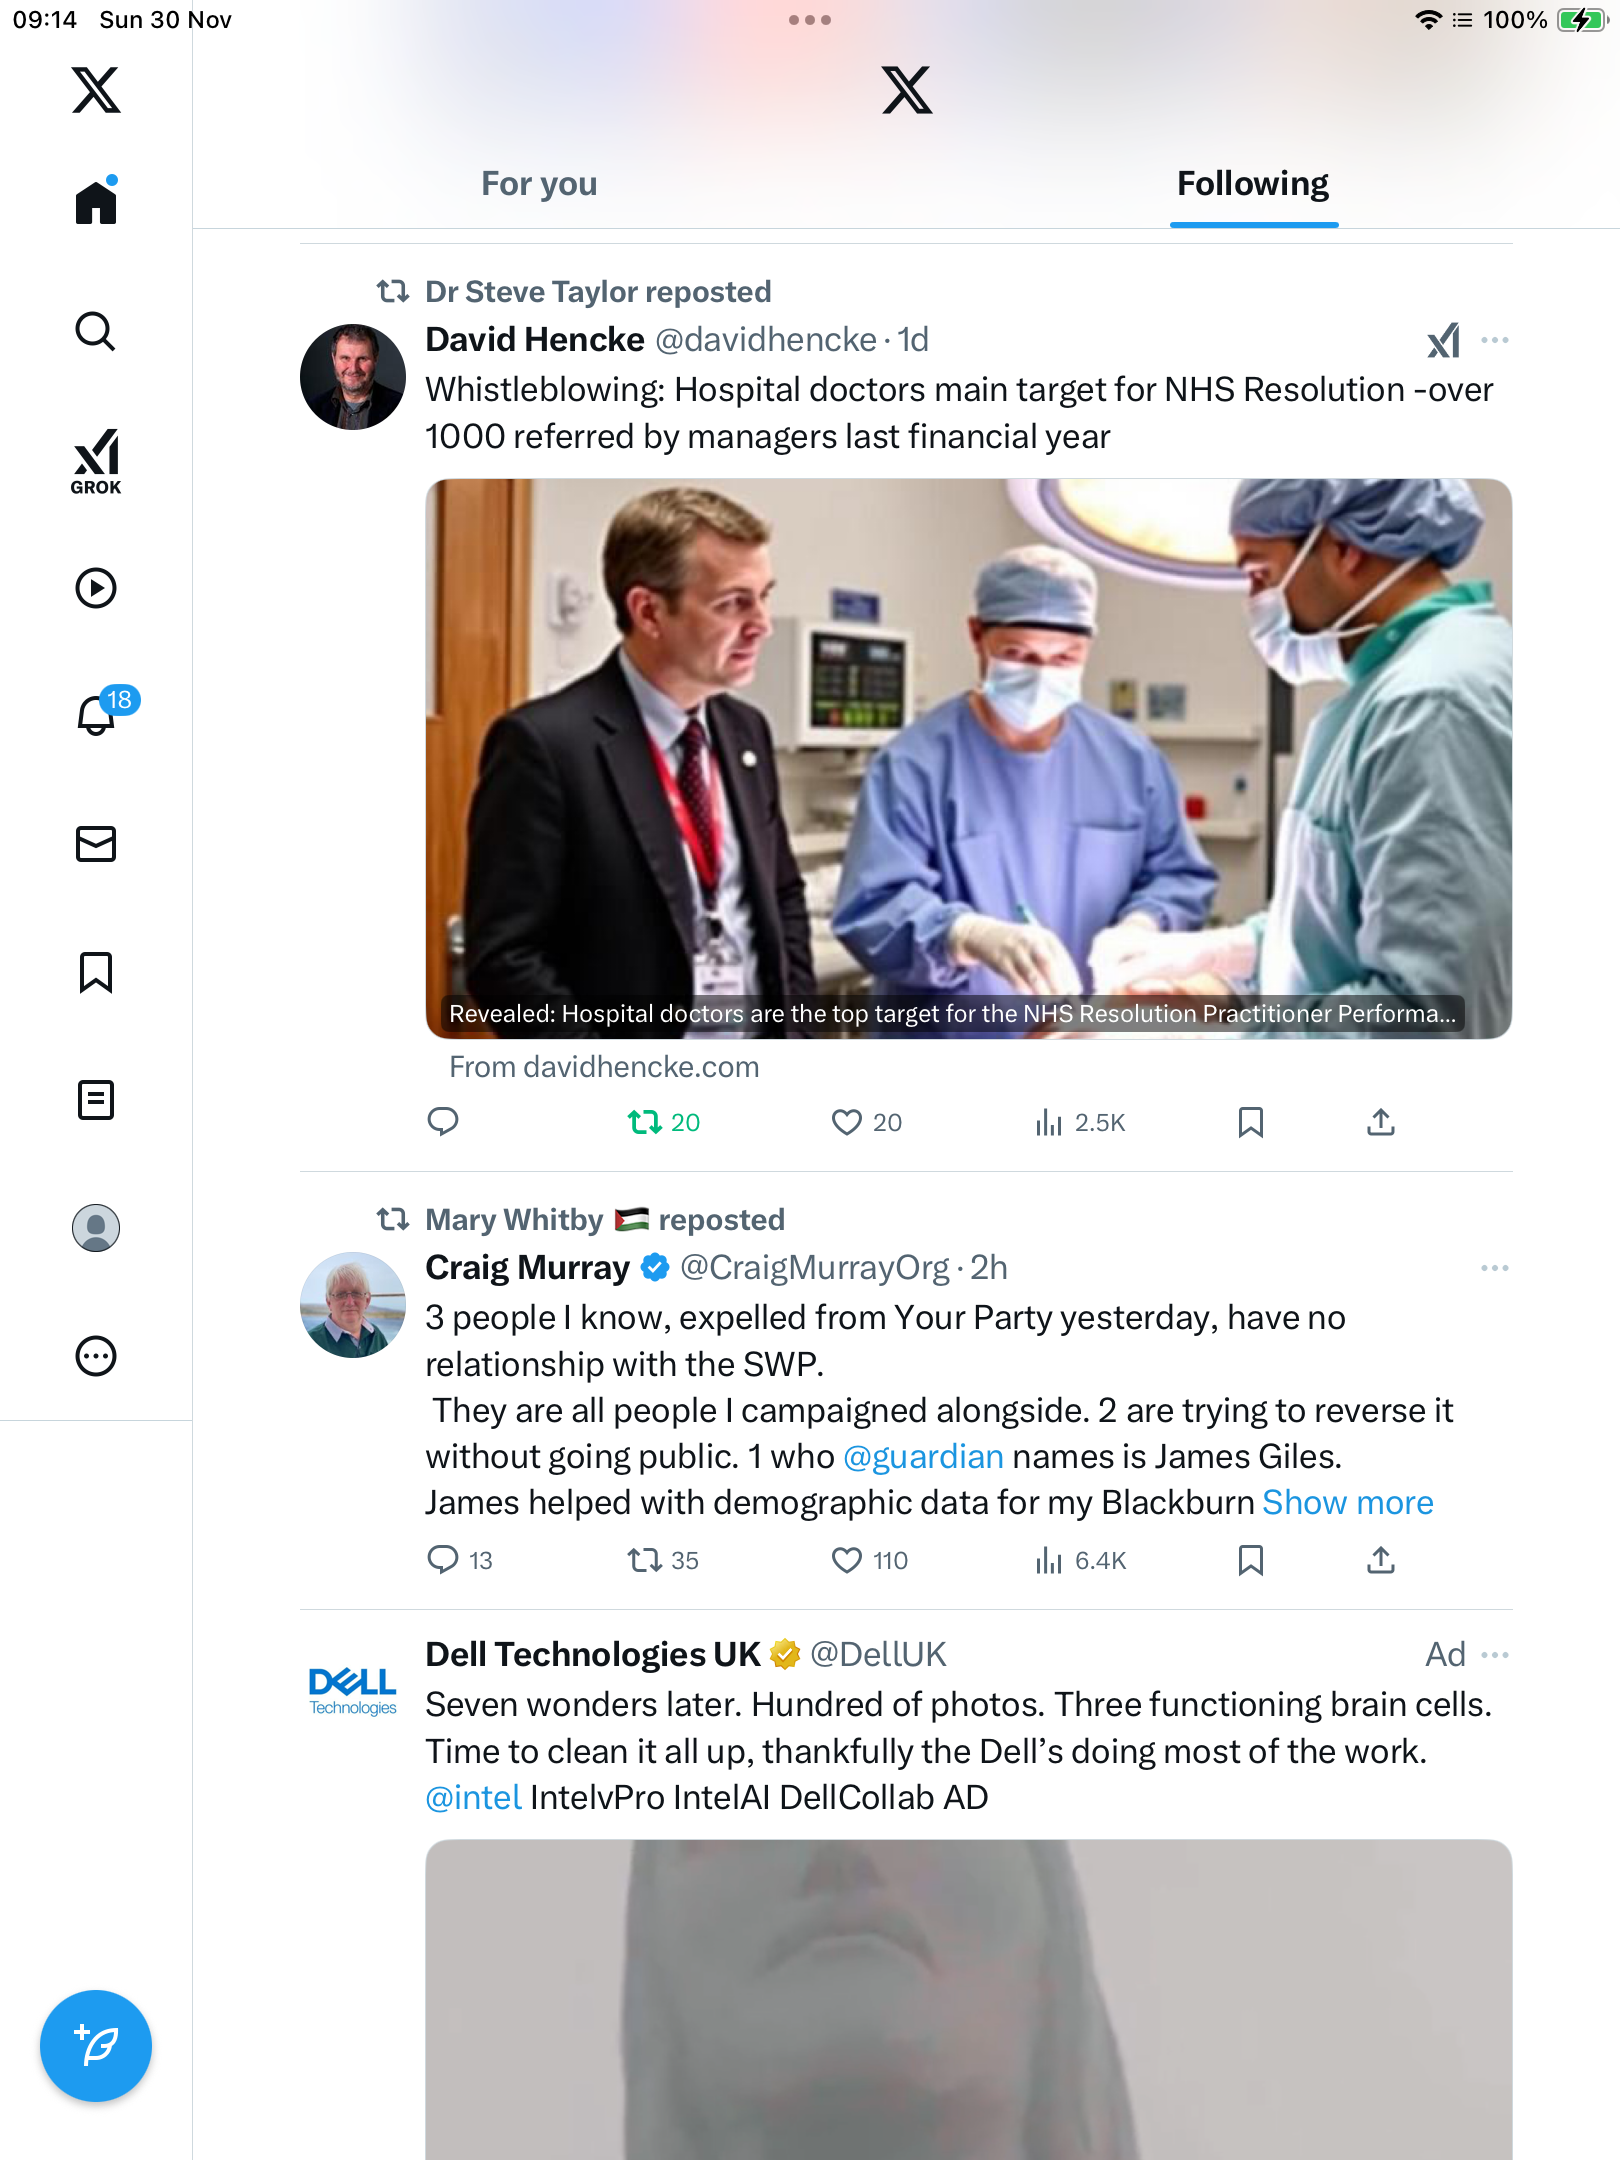Open the Lists icon in sidebar

coord(96,1100)
